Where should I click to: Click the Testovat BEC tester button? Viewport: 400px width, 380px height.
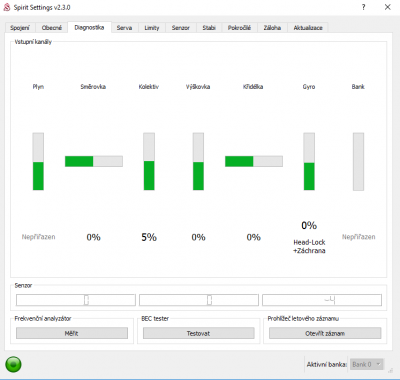tap(198, 333)
